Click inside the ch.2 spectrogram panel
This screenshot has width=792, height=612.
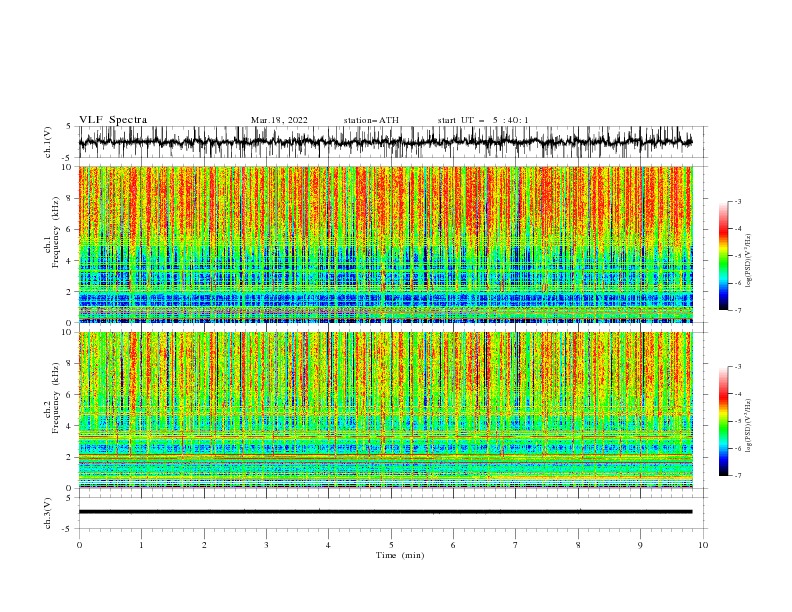tap(385, 410)
